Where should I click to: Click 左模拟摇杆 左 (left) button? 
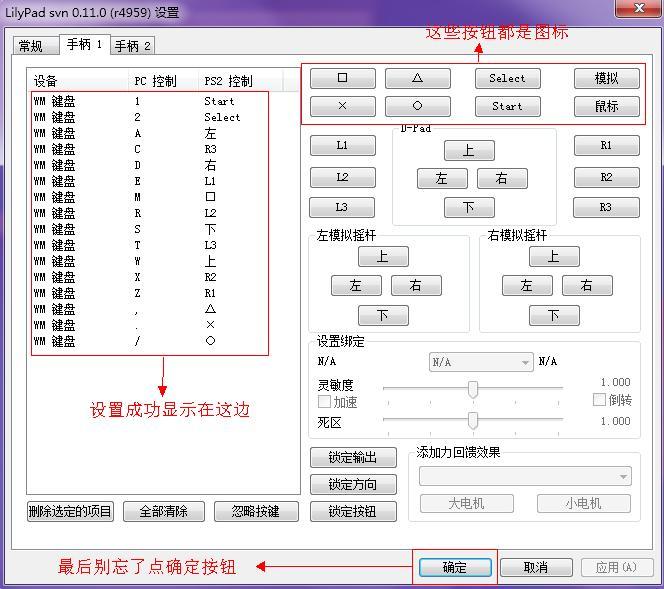[356, 285]
